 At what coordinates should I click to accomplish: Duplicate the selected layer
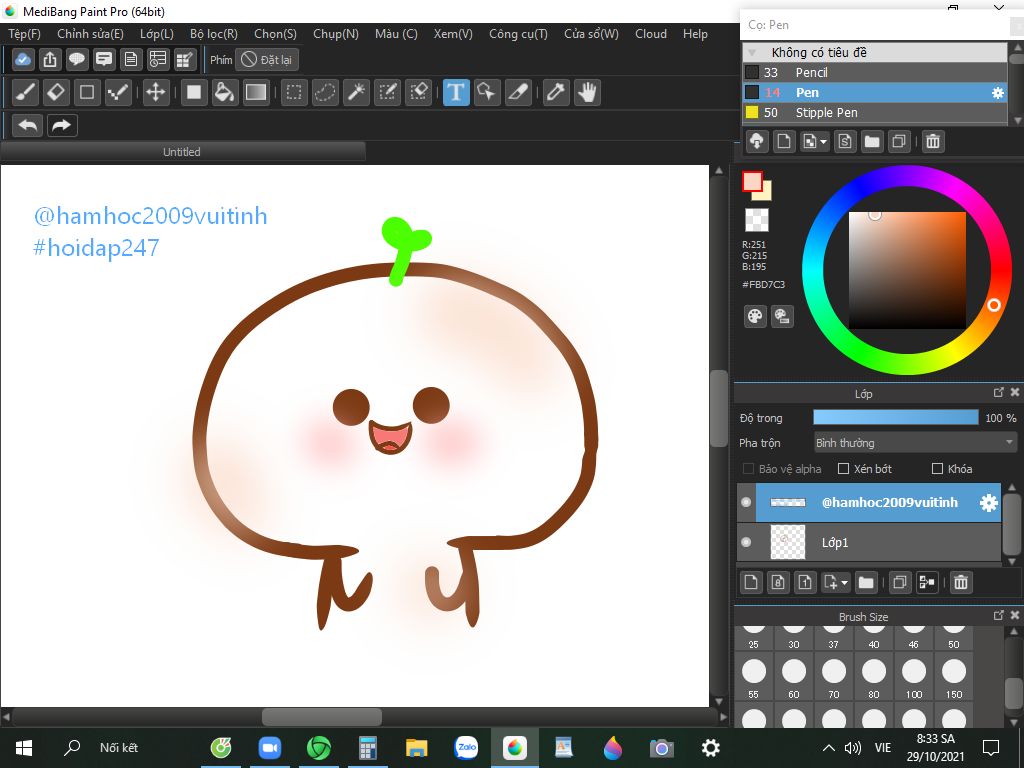click(x=899, y=582)
